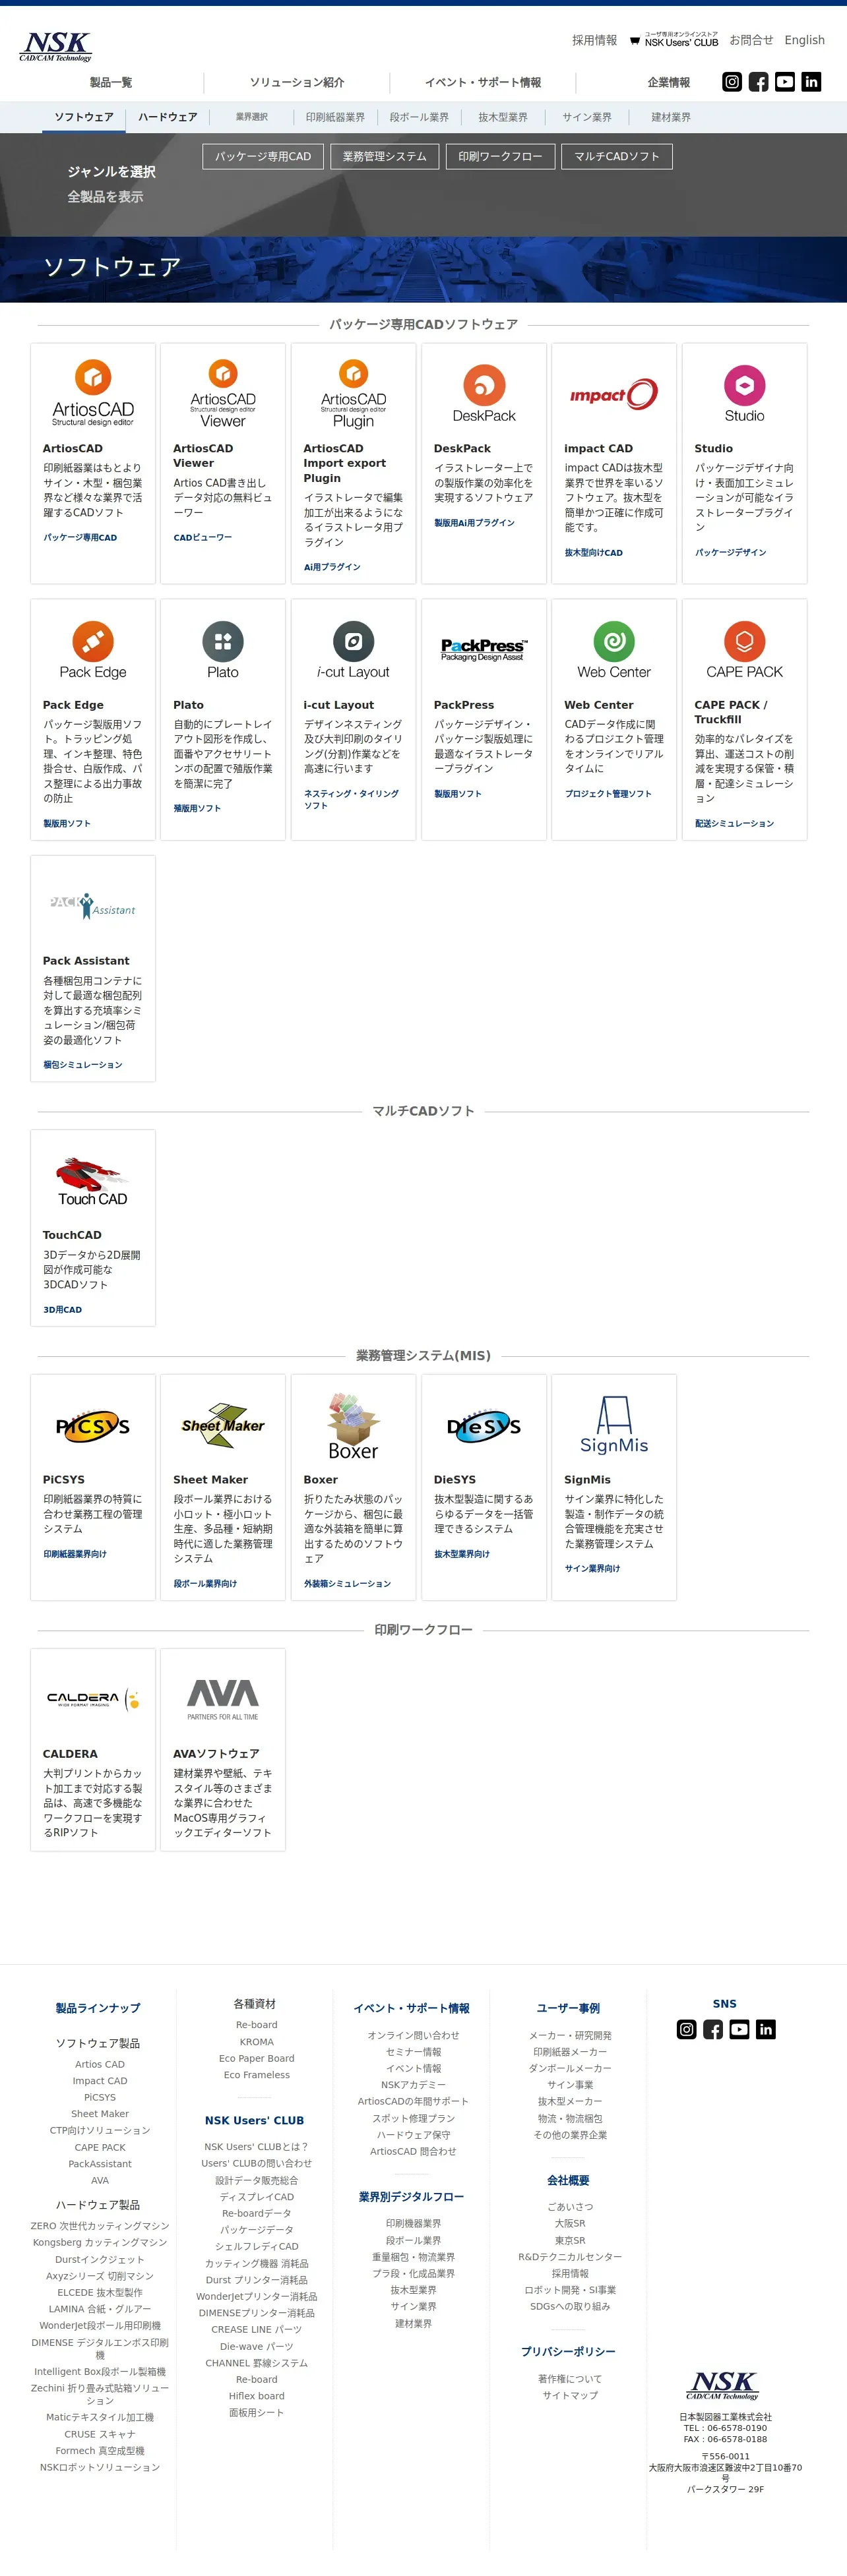Open the 製版用Ai用プラグイン tag under DeskPack

[475, 523]
